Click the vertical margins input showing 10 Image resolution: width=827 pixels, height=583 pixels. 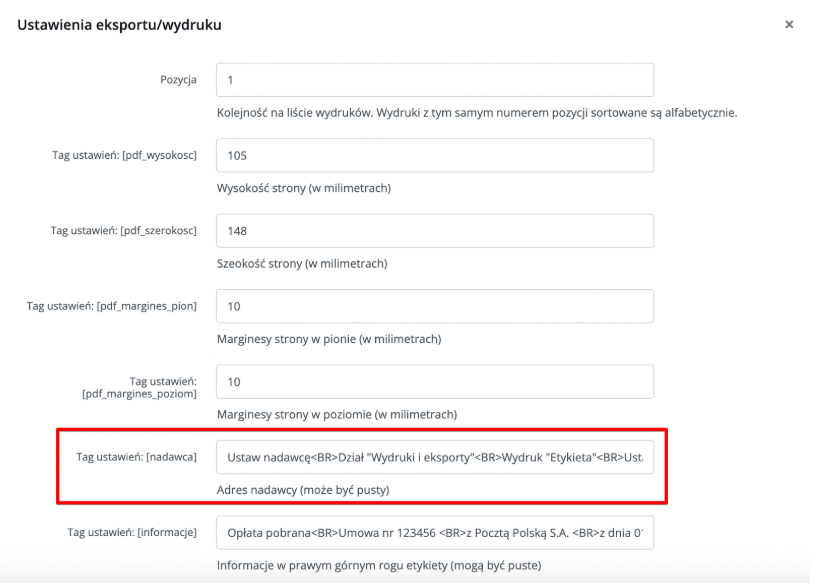pos(435,306)
